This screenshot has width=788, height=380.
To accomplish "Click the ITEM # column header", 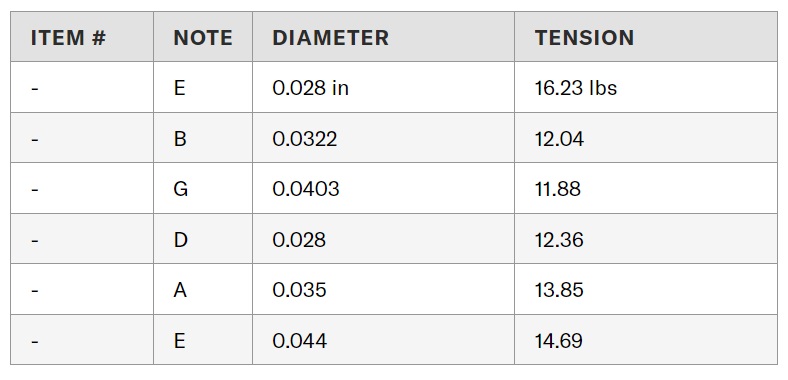I will pos(68,38).
